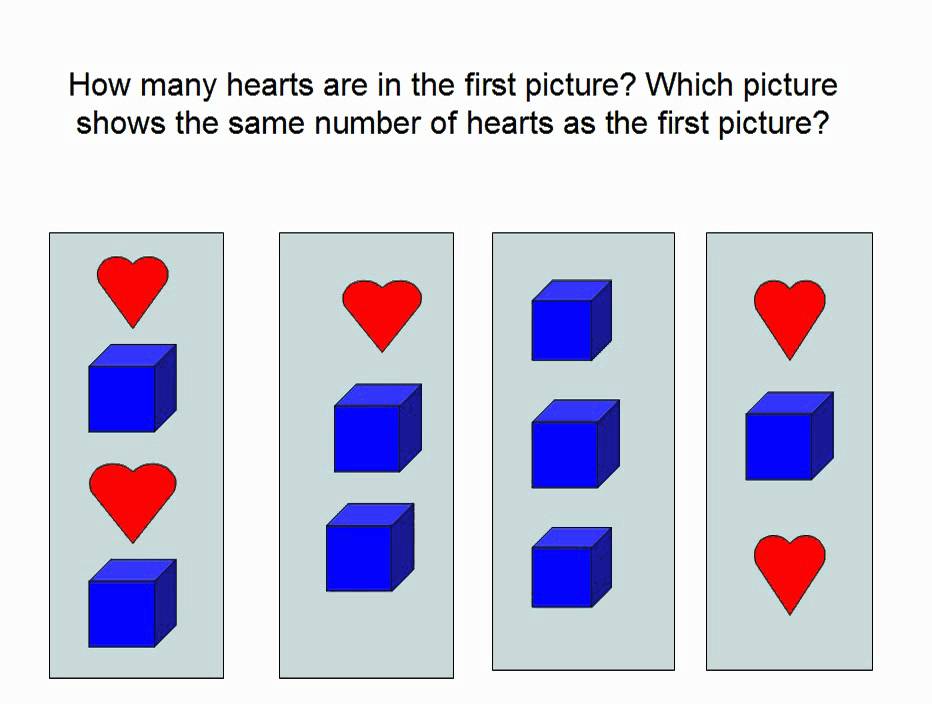Select the blue cube in the fourth picture
Screen dimensions: 932x704
coord(788,436)
